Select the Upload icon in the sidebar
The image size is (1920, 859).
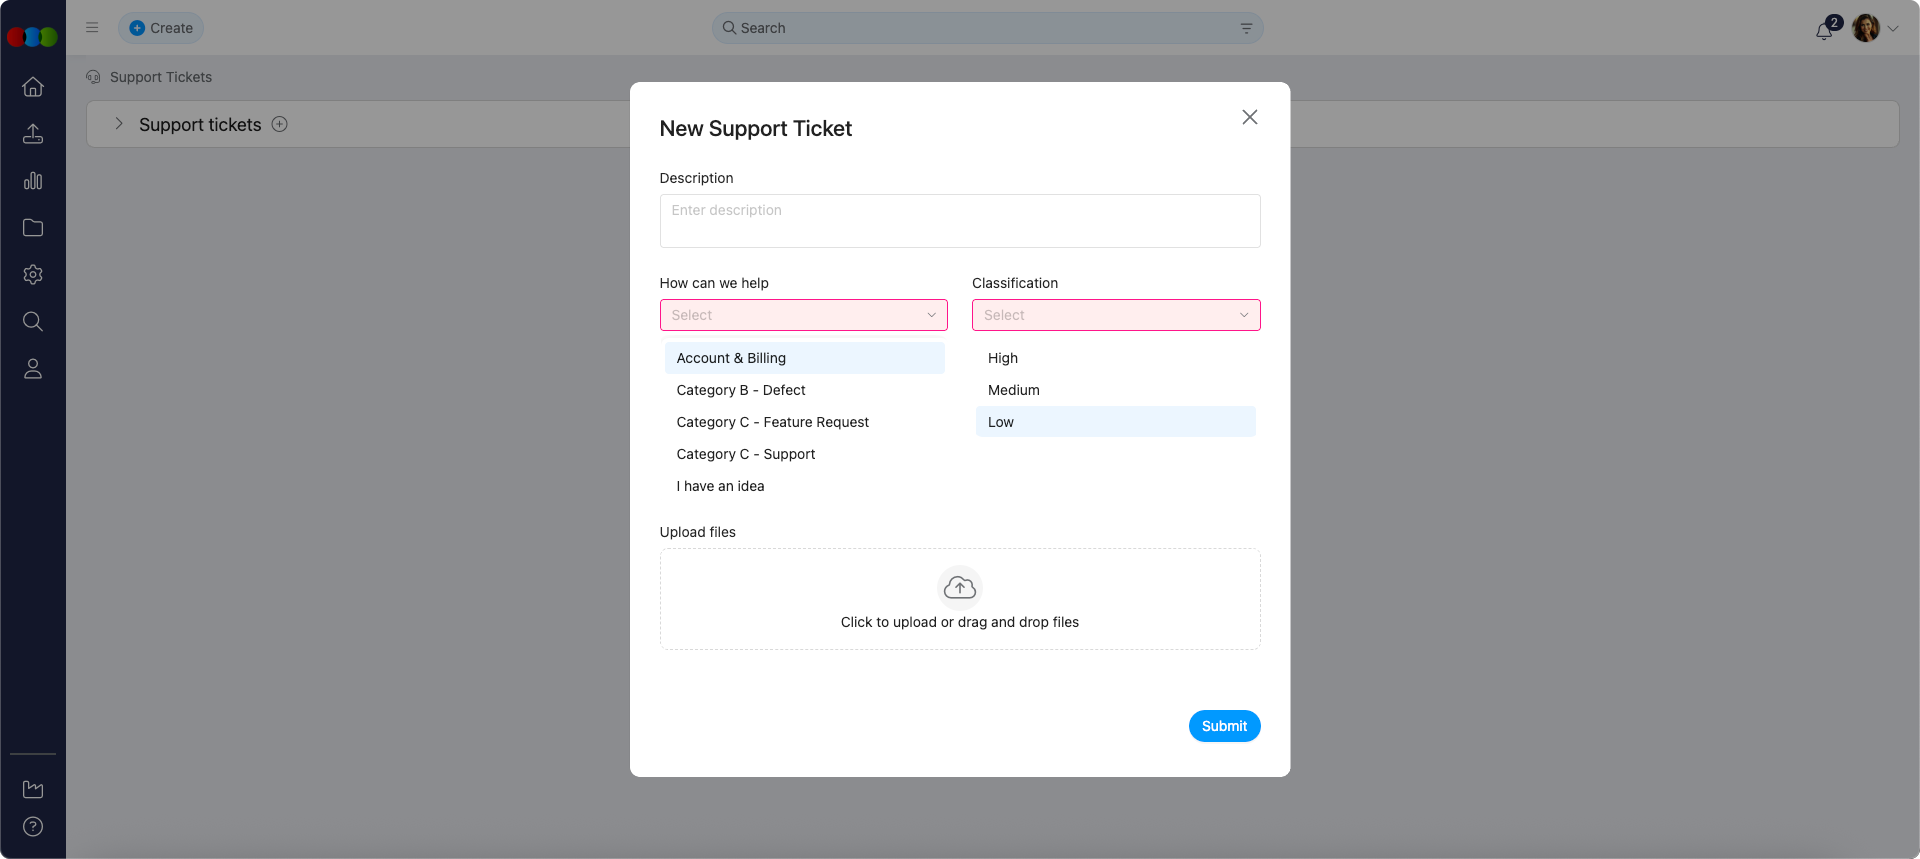(x=33, y=134)
